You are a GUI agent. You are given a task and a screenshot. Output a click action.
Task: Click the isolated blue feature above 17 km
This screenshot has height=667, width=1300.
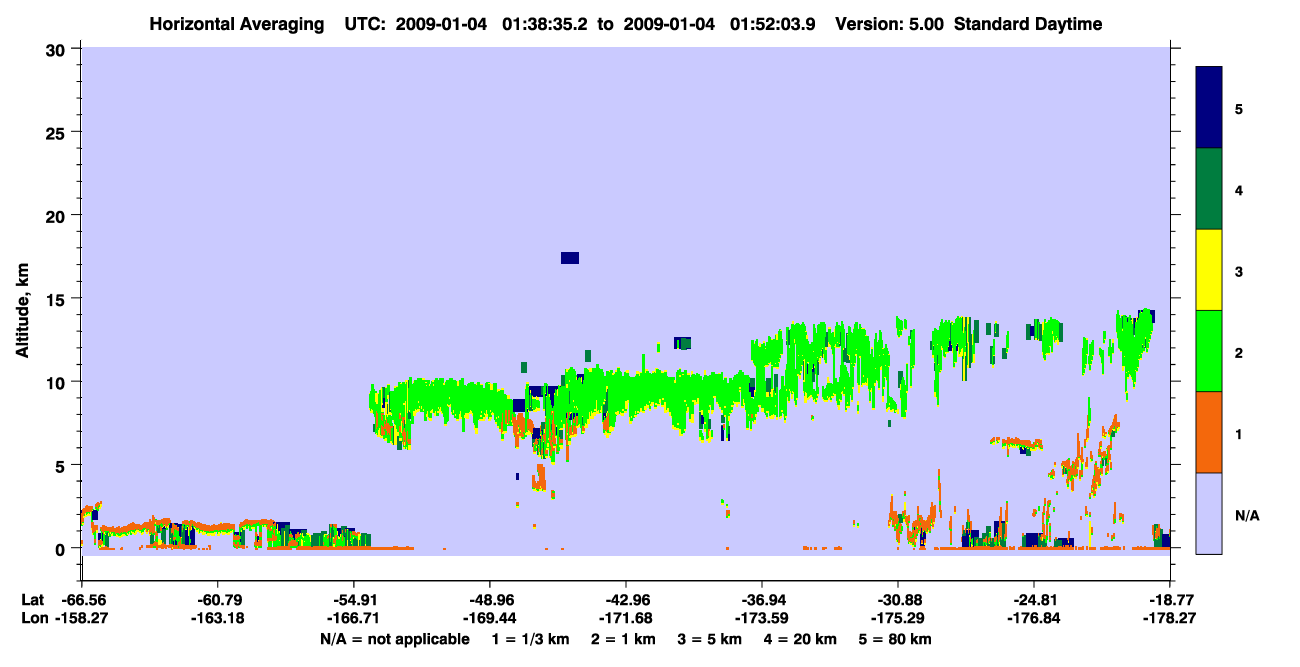(570, 258)
